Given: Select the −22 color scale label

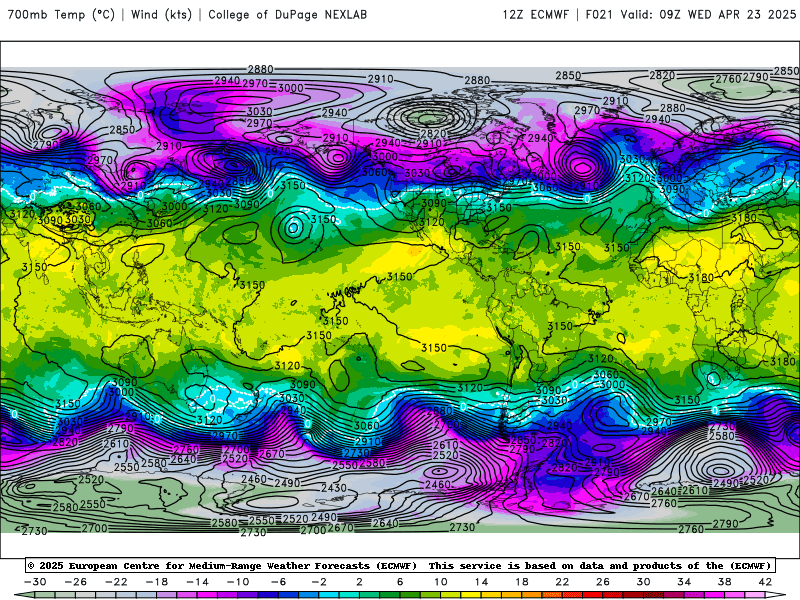Looking at the screenshot, I should [116, 582].
